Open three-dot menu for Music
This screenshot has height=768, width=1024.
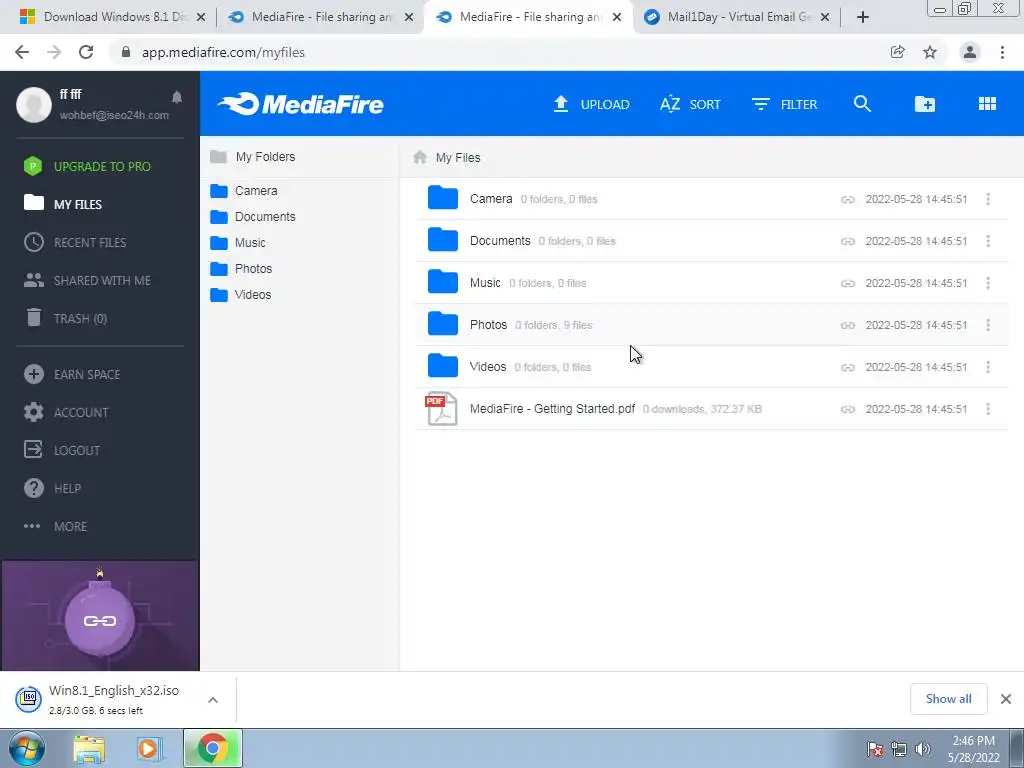tap(988, 283)
